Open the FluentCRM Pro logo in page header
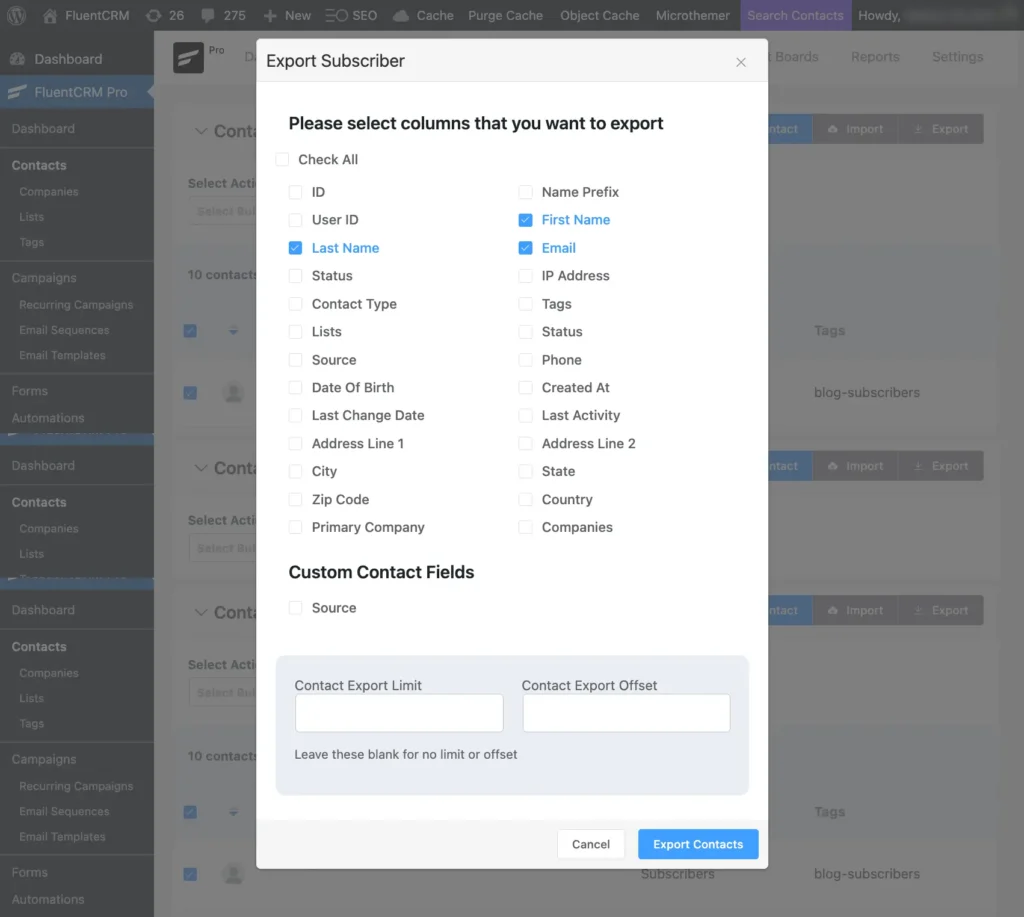The image size is (1024, 917). (x=188, y=57)
